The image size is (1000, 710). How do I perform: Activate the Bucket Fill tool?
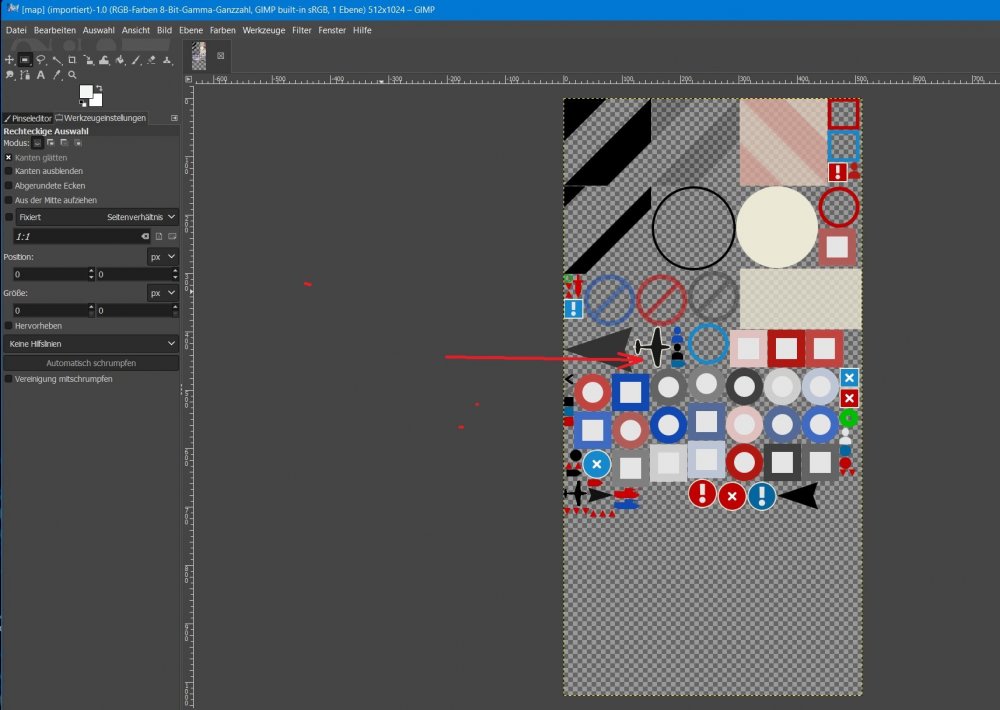coord(120,59)
